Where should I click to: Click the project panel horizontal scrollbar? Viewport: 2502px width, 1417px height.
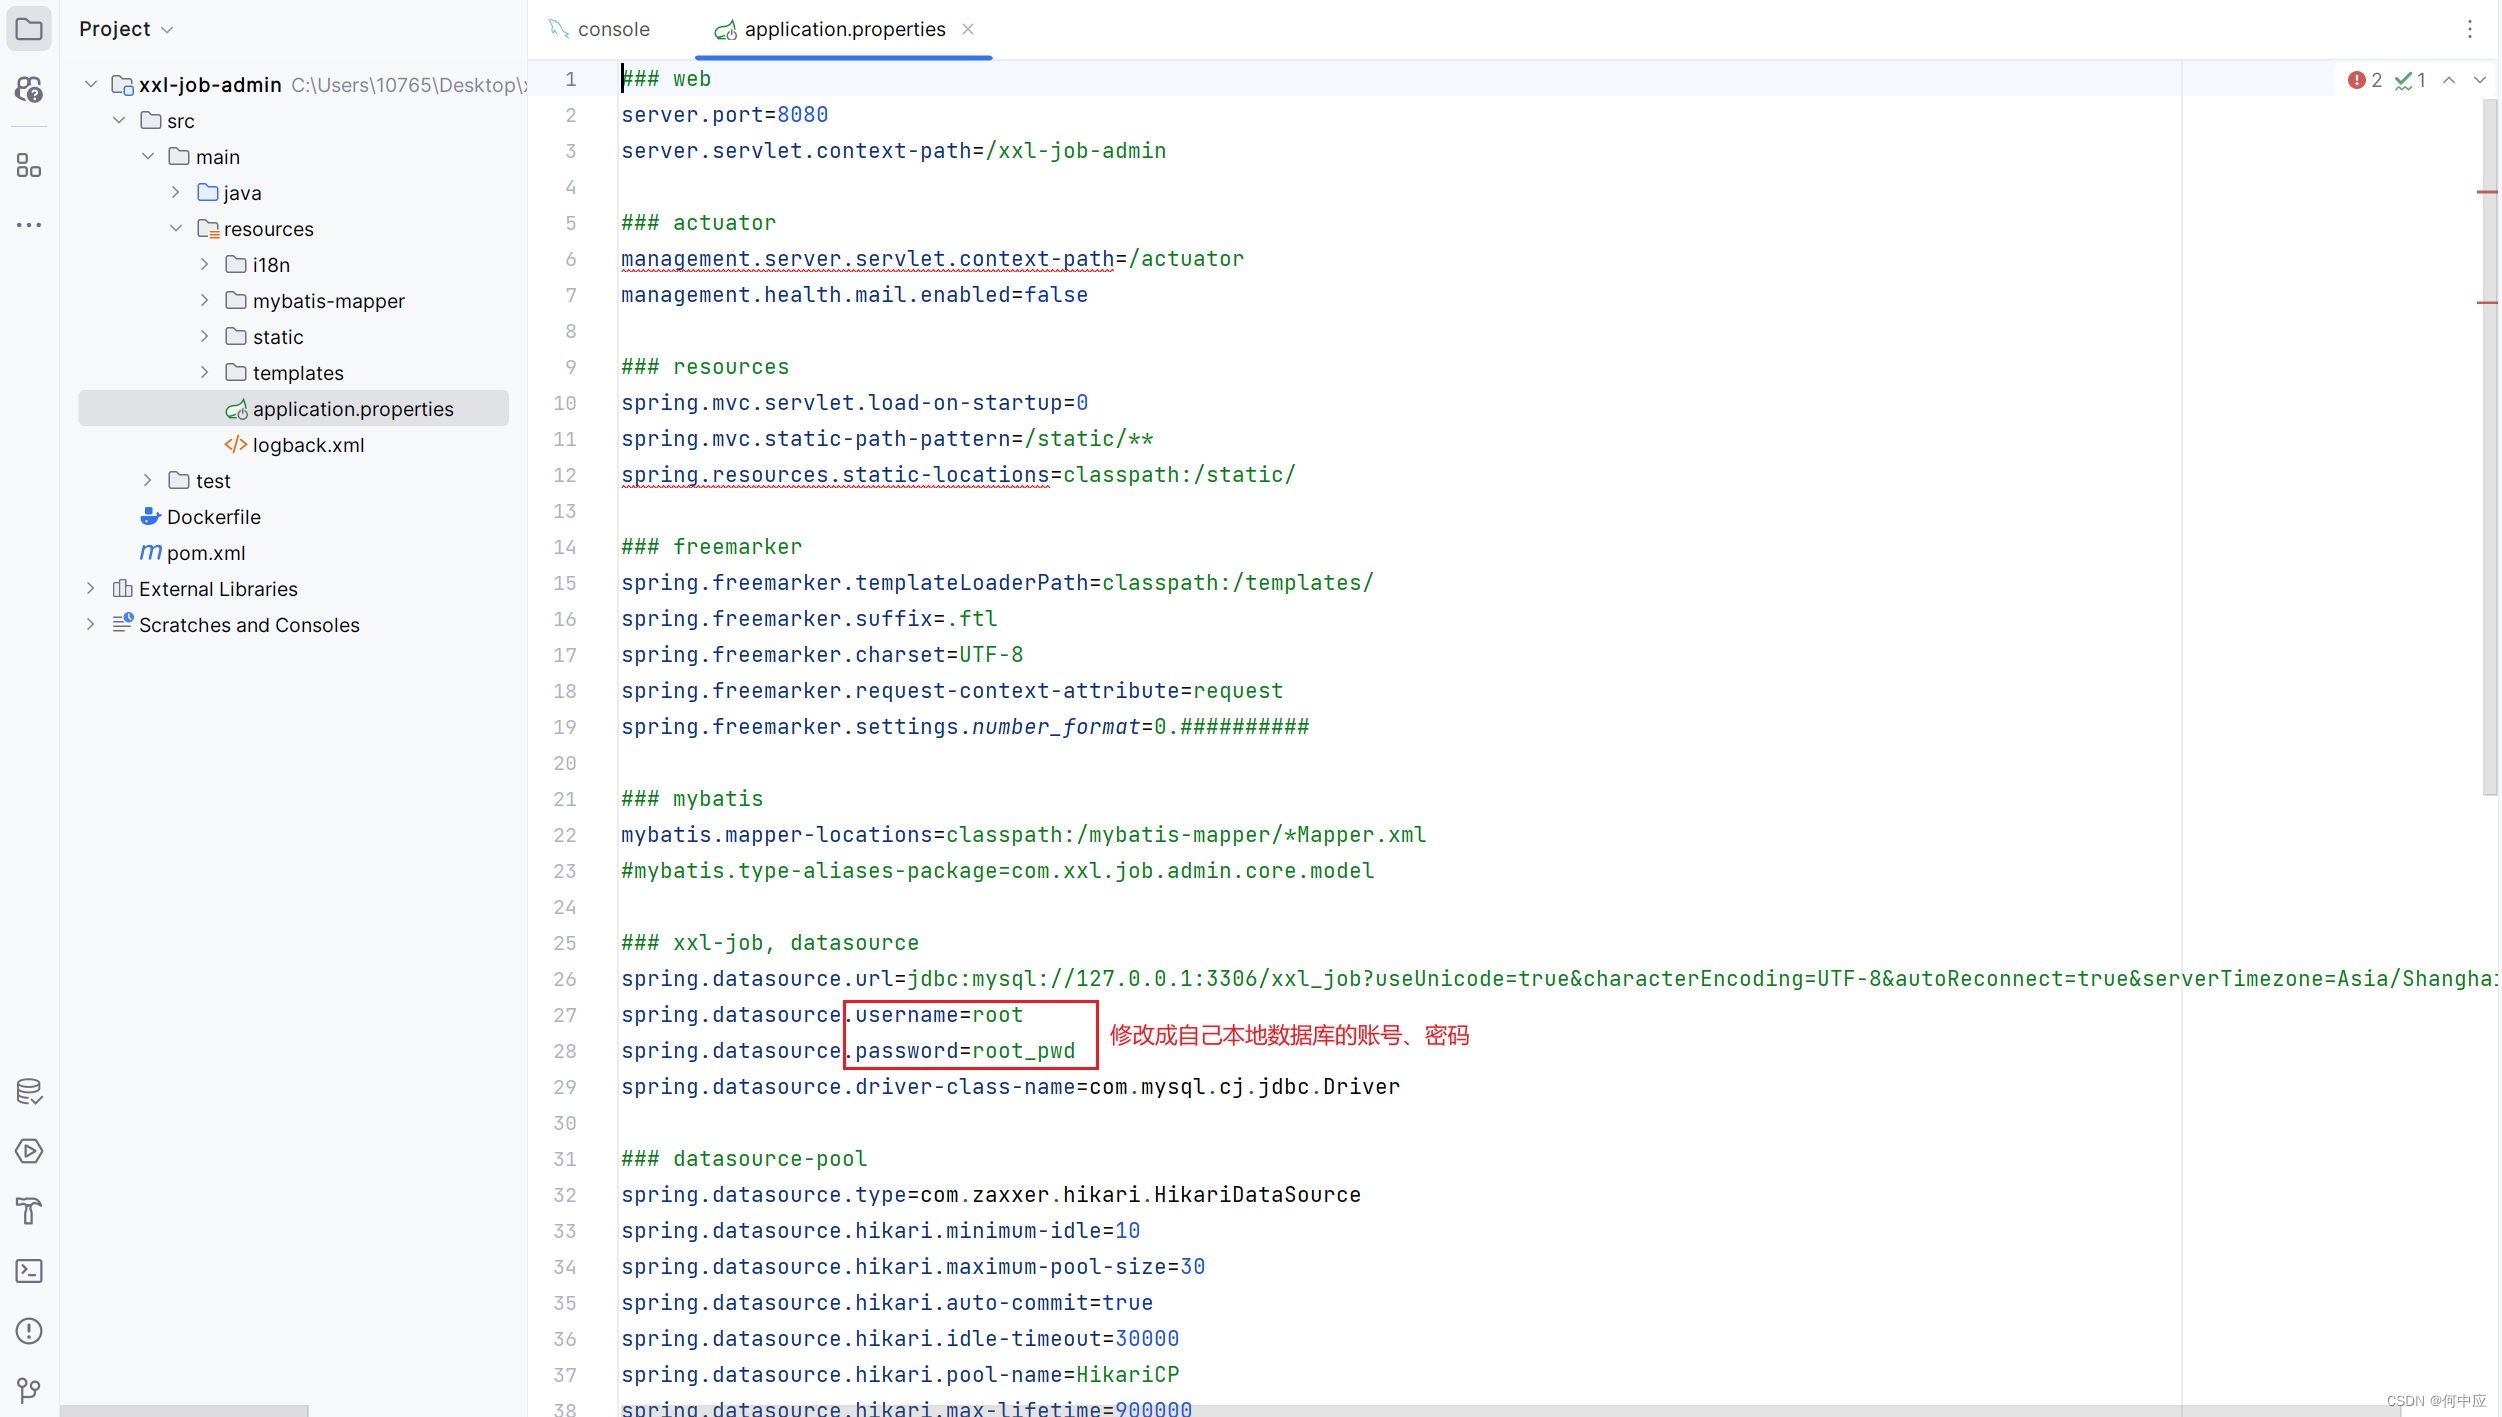(x=184, y=1410)
